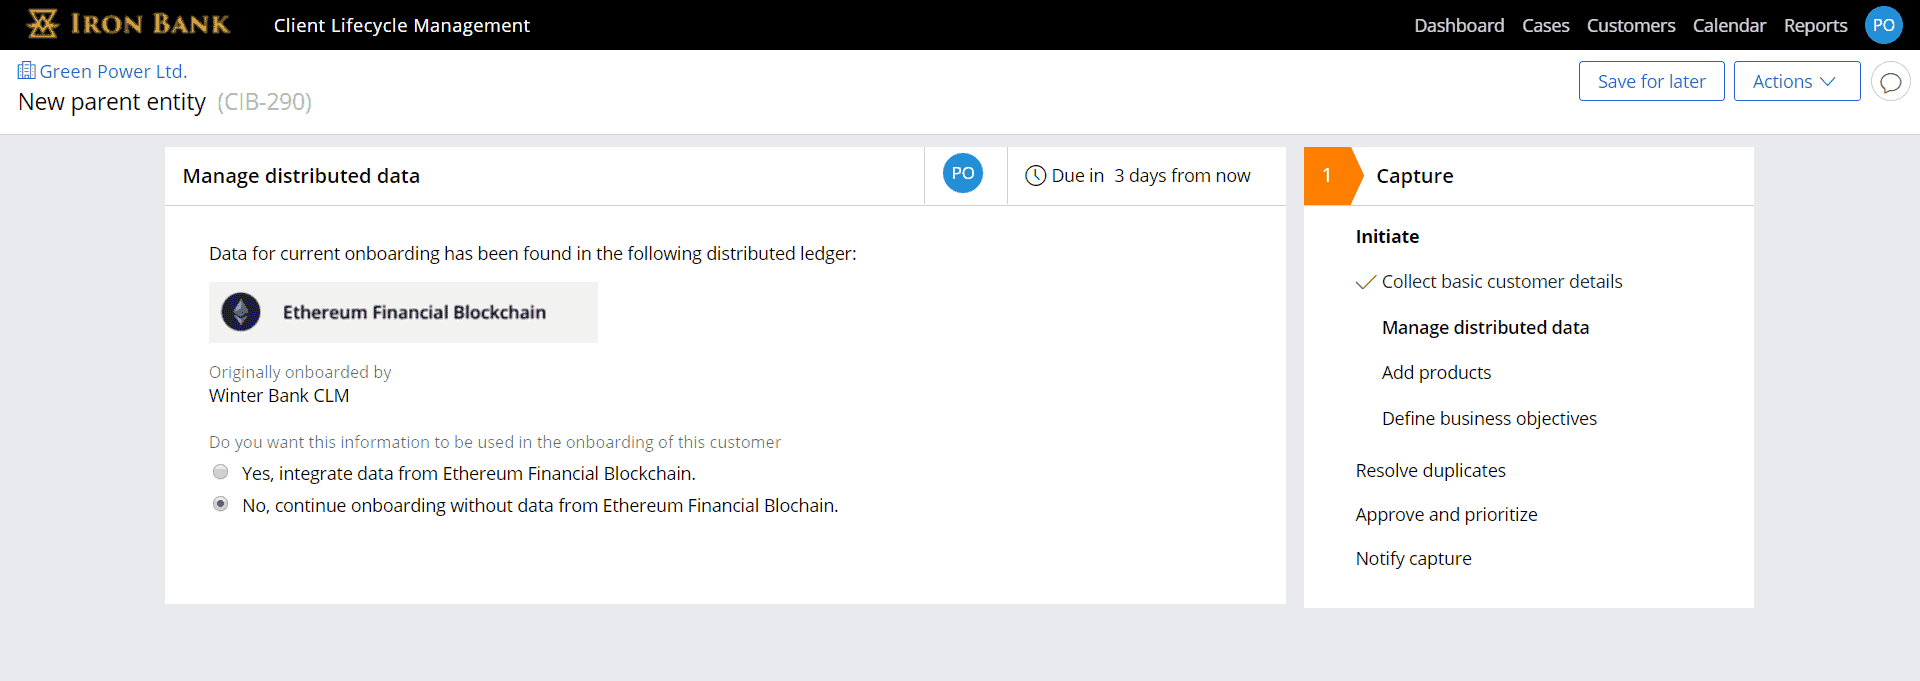This screenshot has height=681, width=1920.
Task: Click the Initiate section label
Action: pyautogui.click(x=1387, y=237)
